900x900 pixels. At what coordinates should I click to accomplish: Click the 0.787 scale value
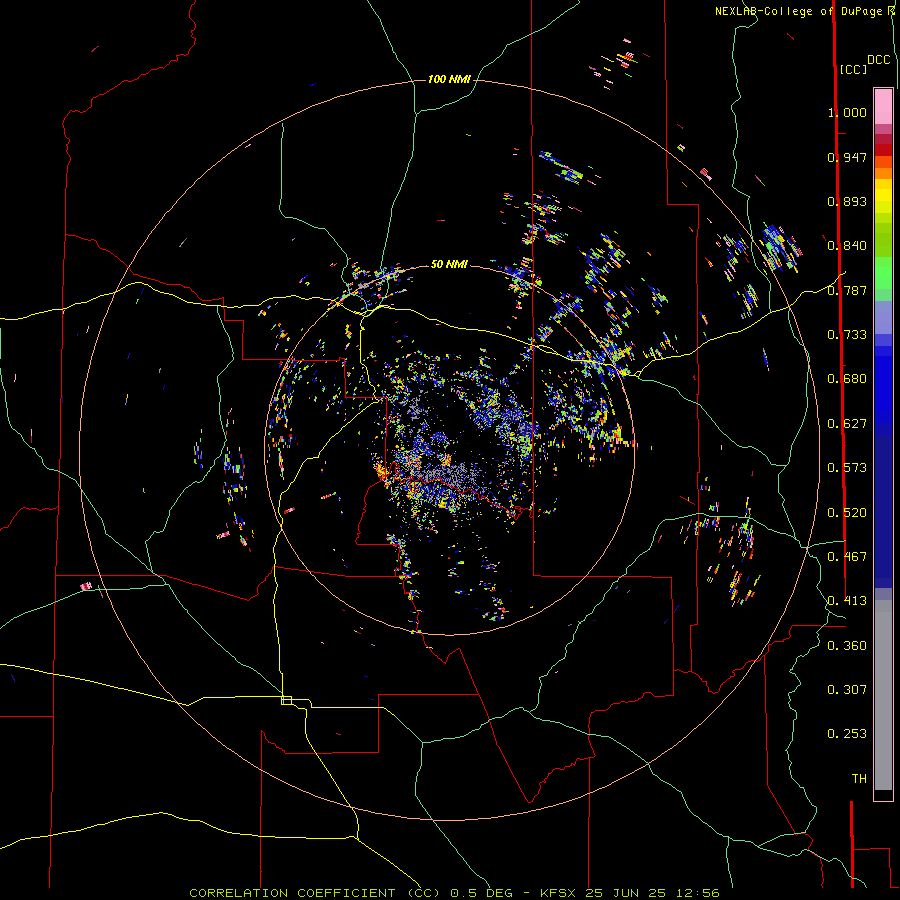coord(847,290)
